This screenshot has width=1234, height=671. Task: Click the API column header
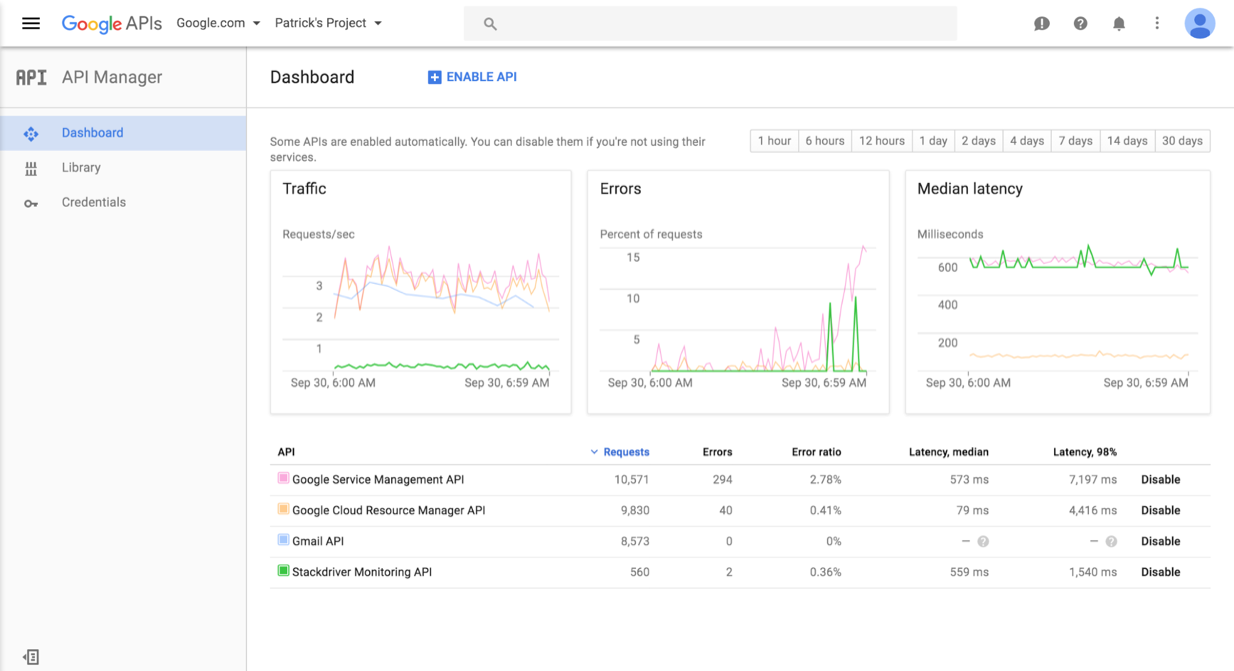[286, 452]
